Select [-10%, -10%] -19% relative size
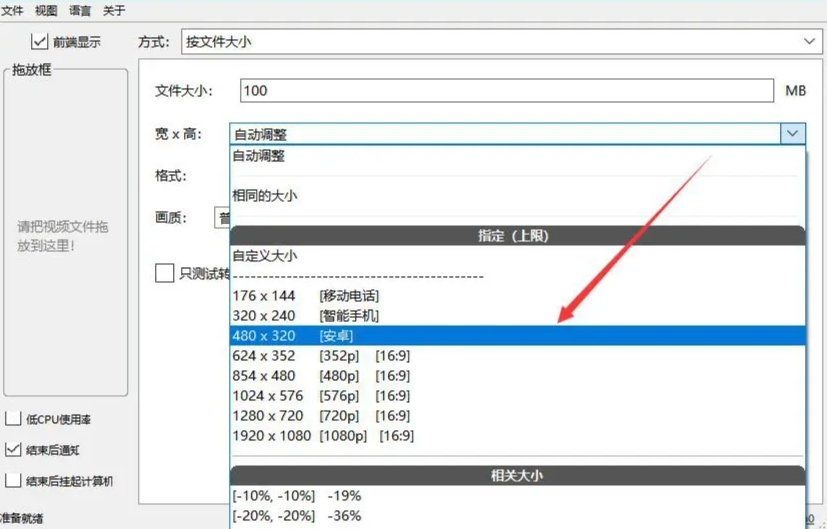 click(x=518, y=496)
